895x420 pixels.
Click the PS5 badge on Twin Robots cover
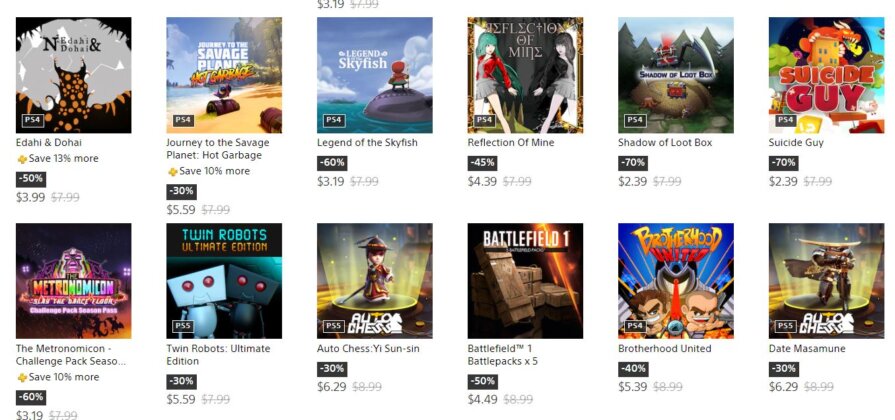coord(183,326)
